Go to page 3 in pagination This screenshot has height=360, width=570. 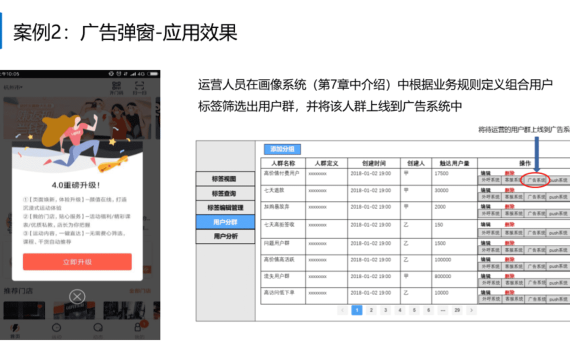point(385,310)
